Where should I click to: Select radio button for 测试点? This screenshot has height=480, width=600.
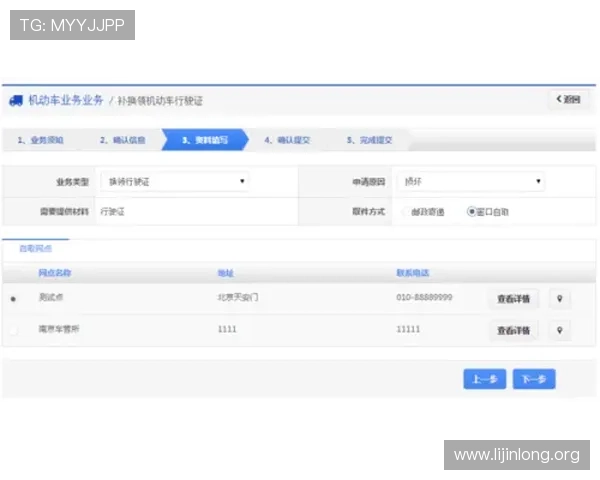point(13,299)
